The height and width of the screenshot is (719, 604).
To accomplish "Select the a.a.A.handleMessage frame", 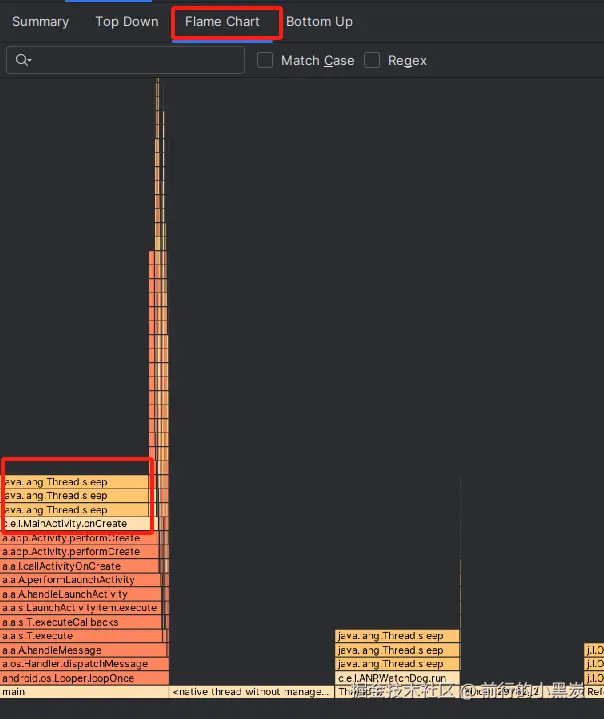I will coord(83,650).
